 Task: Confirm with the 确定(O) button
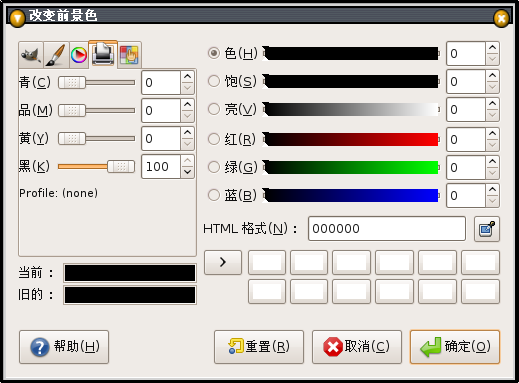click(455, 347)
